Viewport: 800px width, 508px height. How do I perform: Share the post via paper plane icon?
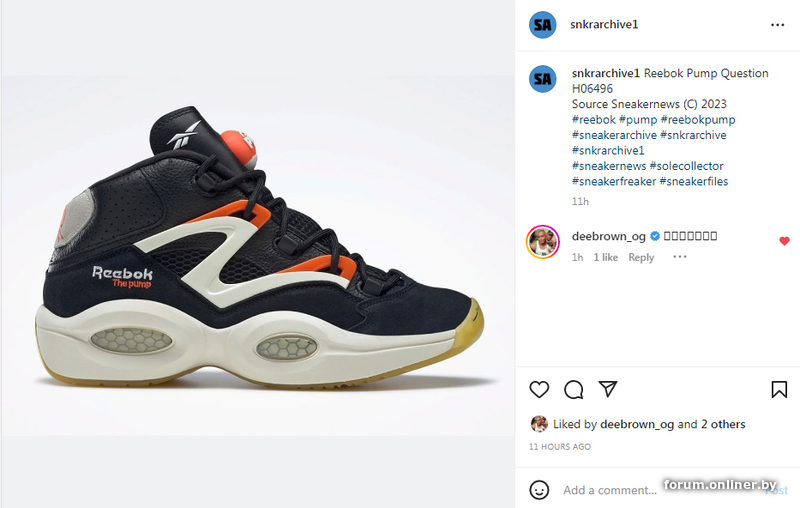608,389
